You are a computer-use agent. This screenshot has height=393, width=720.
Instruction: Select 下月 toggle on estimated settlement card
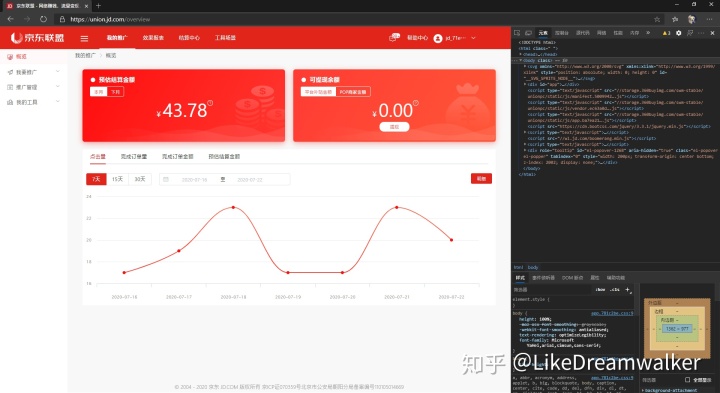click(x=115, y=92)
